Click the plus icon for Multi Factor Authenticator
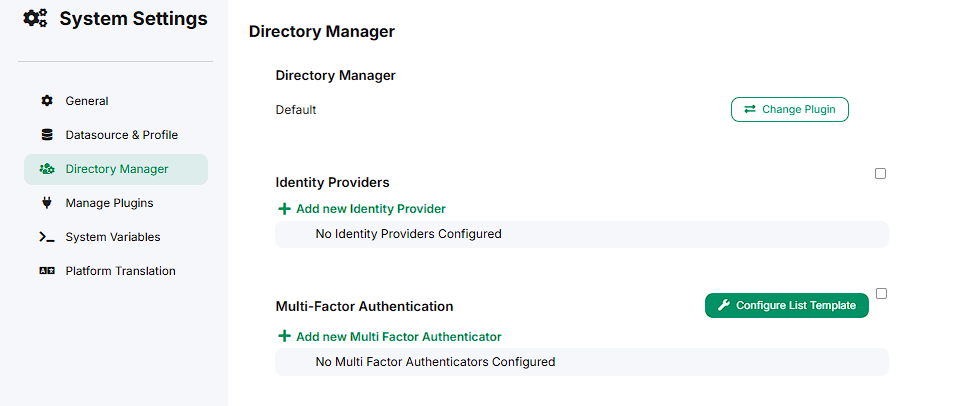The image size is (975, 406). point(284,336)
